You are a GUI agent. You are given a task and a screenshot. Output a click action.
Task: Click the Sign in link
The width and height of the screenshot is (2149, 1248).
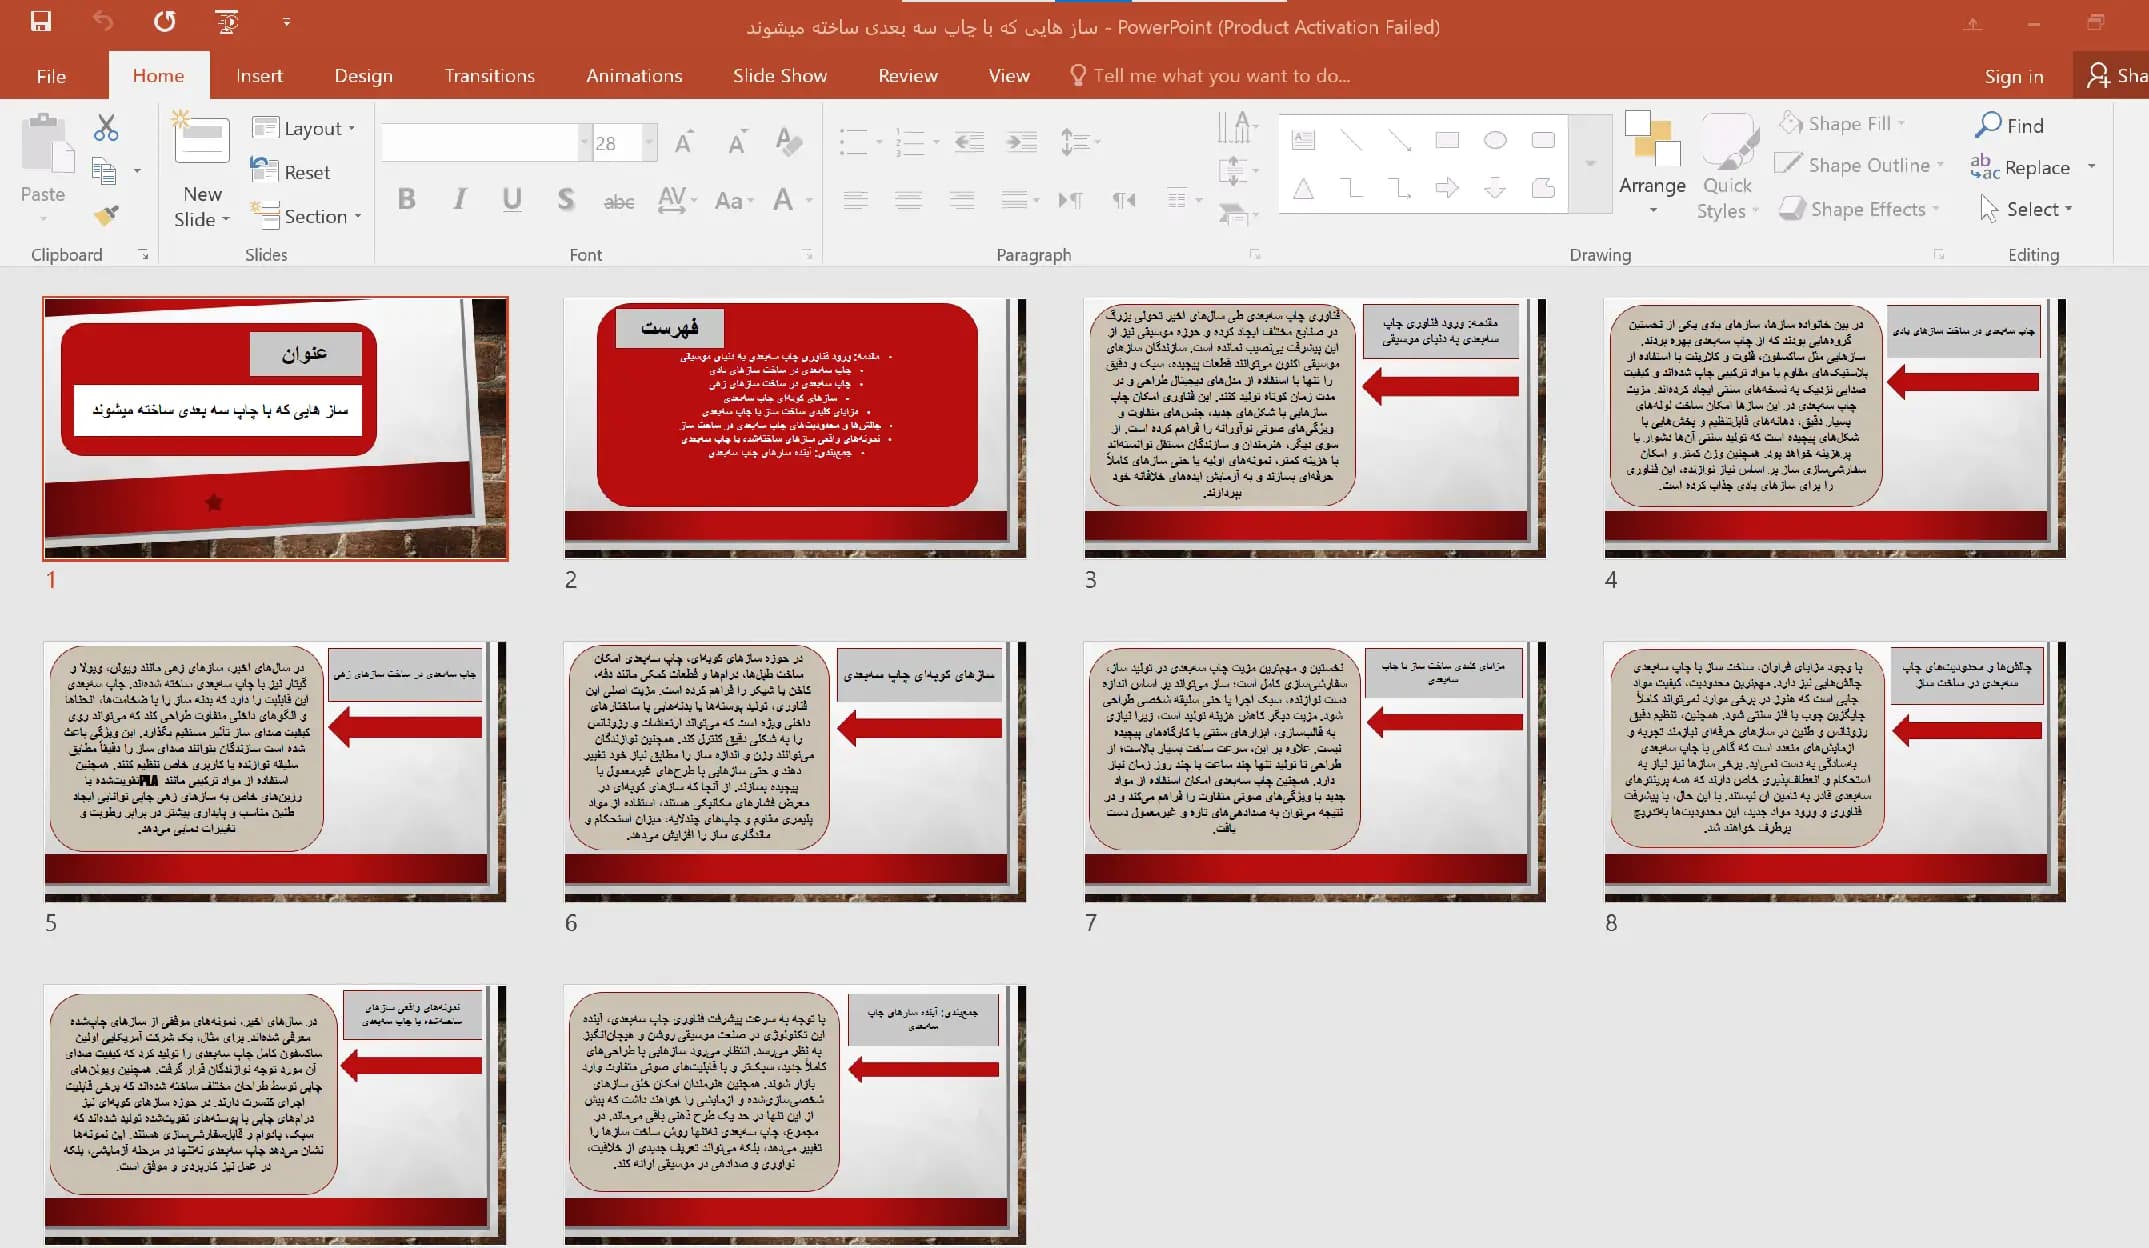point(2013,76)
